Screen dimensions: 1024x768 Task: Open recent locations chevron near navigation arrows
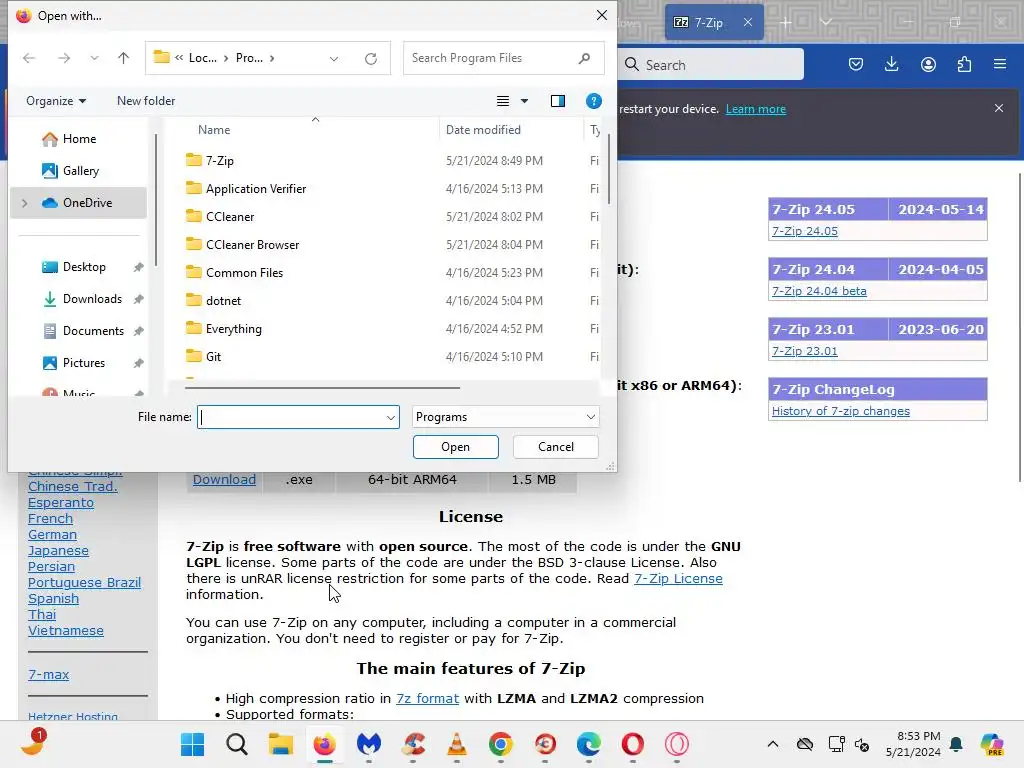[x=94, y=58]
